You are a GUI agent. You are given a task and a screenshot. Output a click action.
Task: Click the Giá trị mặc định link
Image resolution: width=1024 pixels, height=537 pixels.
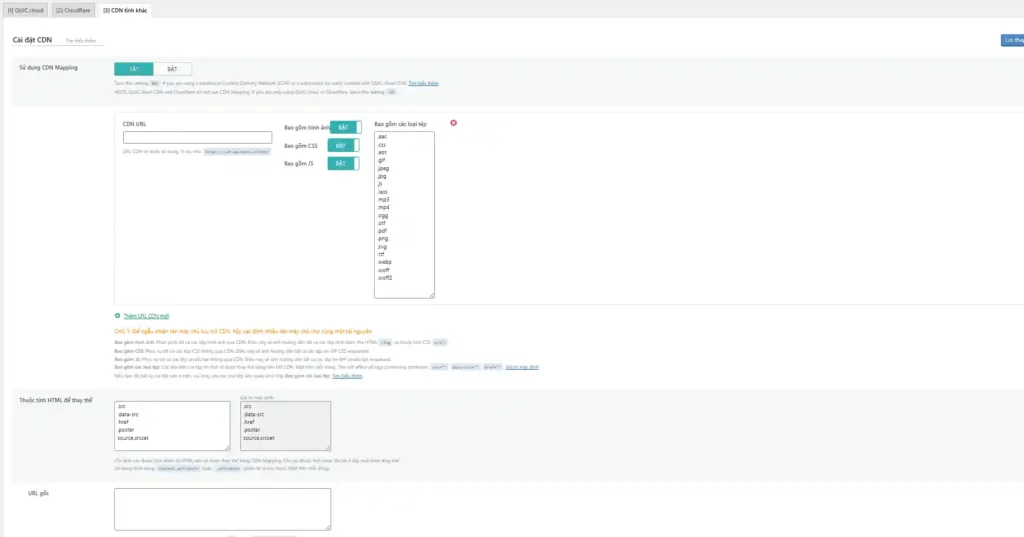[x=522, y=367]
